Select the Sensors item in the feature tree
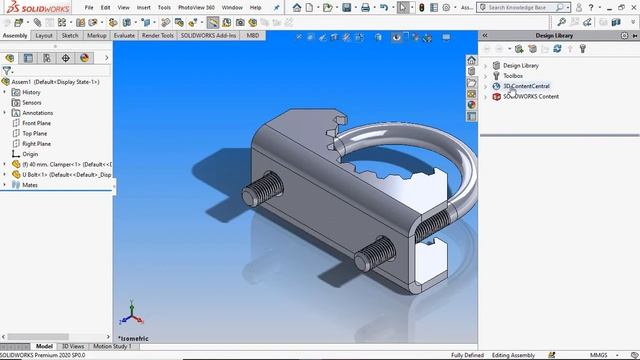The height and width of the screenshot is (360, 640). coord(32,102)
